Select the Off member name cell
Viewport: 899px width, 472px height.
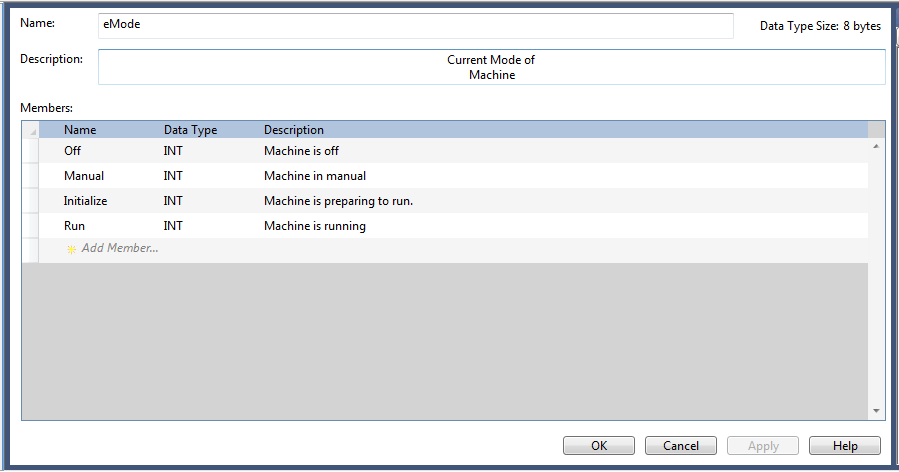coord(72,151)
